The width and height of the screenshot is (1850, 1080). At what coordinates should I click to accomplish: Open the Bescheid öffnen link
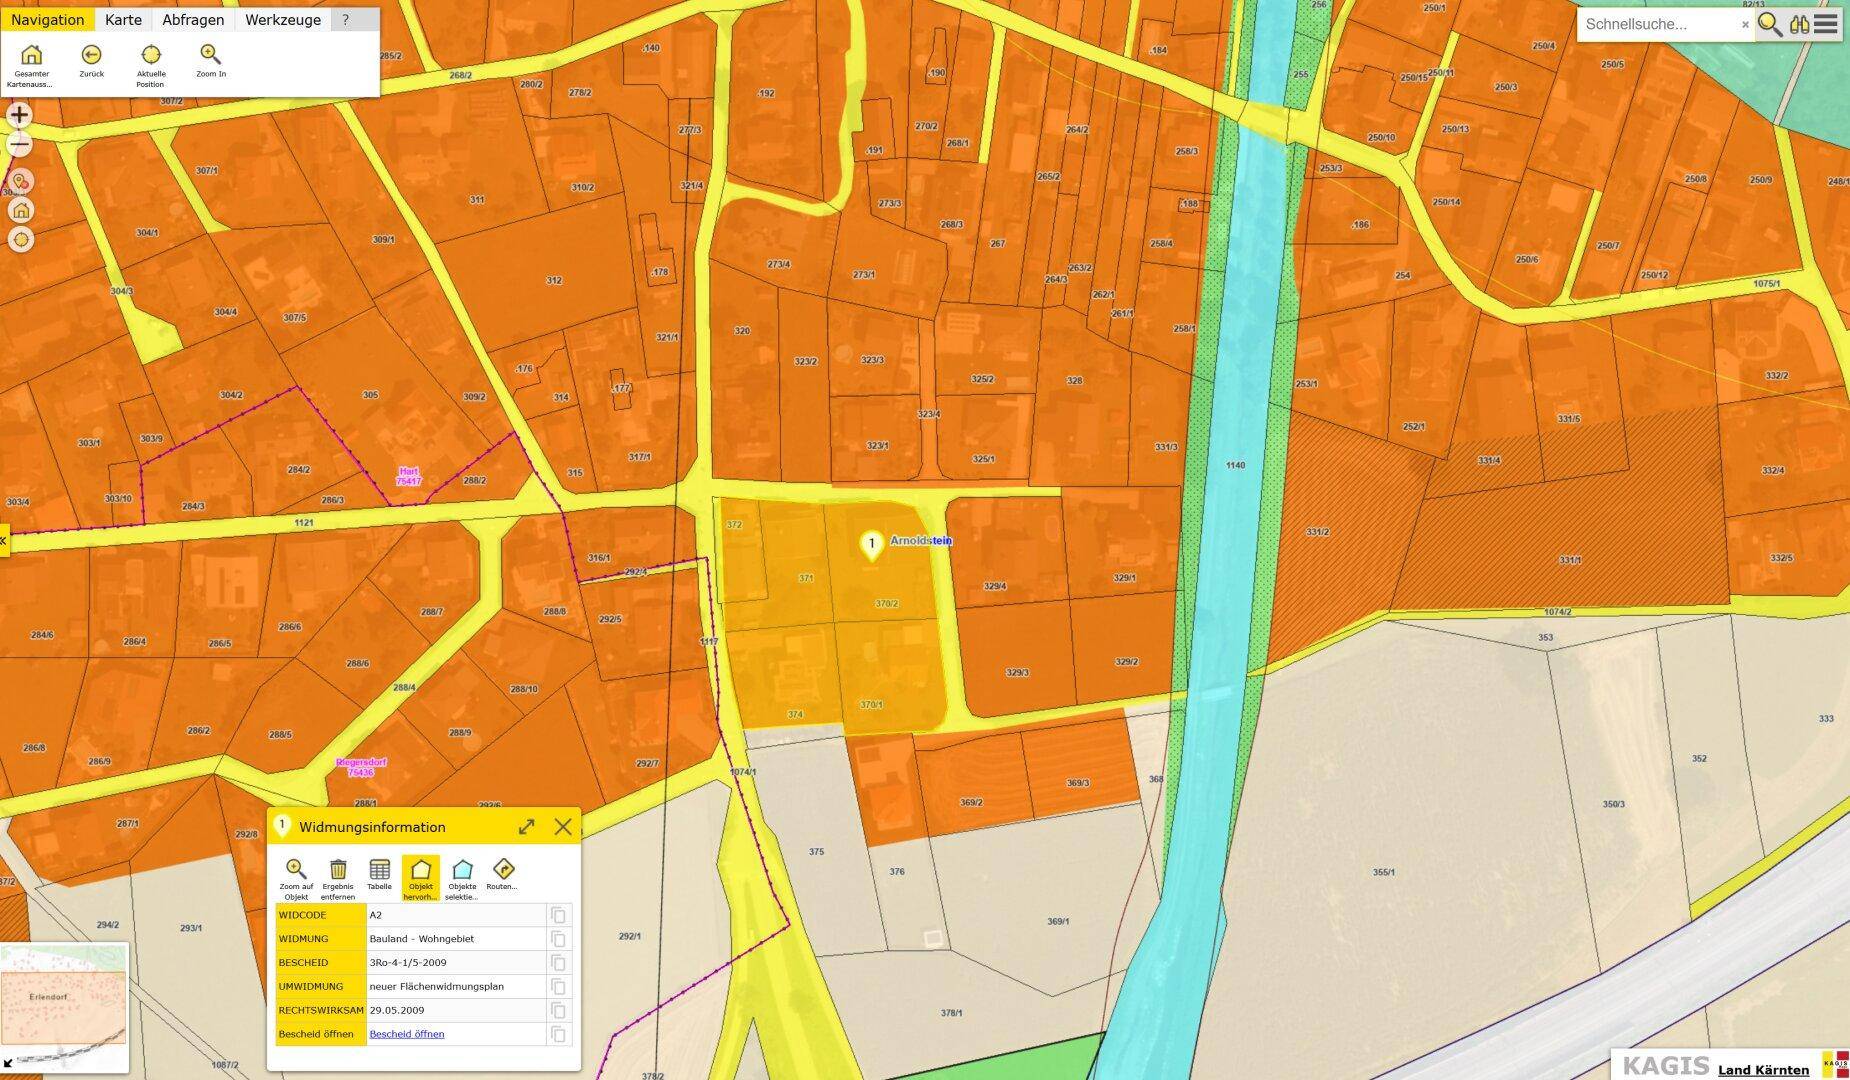(407, 1034)
